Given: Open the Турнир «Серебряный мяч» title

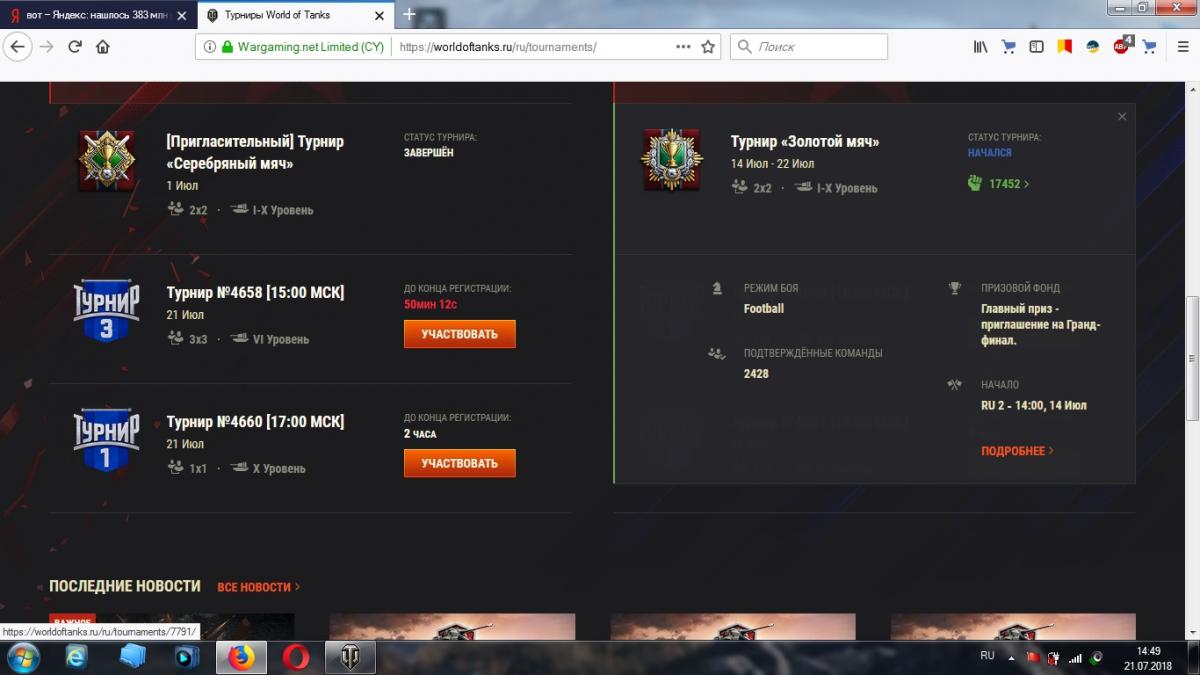Looking at the screenshot, I should pyautogui.click(x=255, y=152).
